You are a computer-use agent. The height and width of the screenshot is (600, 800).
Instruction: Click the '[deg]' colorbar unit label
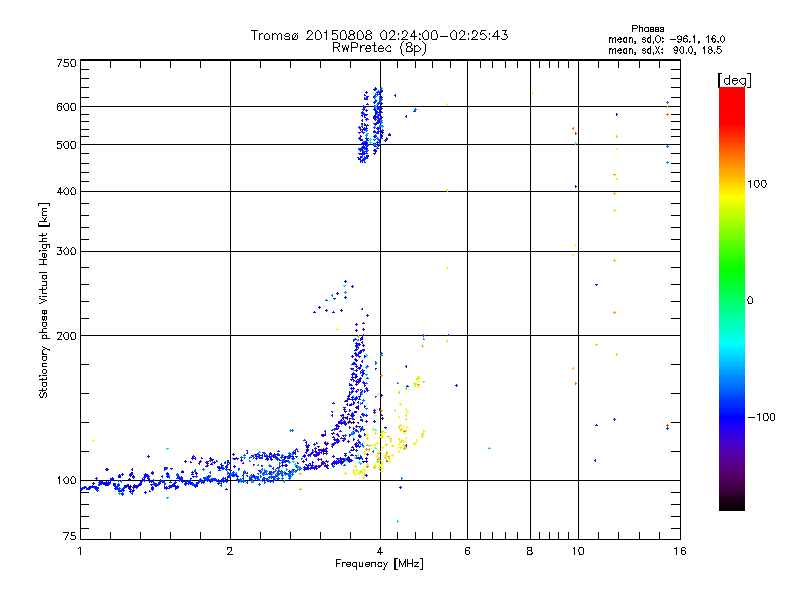734,80
